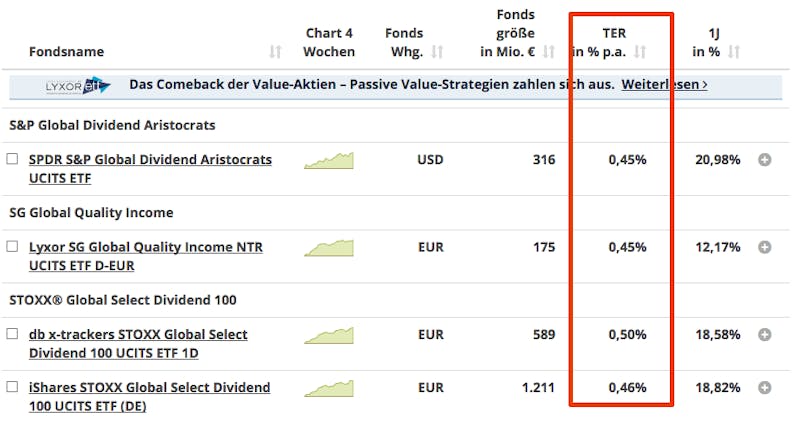The image size is (800, 422).
Task: Sort by Fondsgröße in Mio. € arrows
Action: tap(548, 52)
